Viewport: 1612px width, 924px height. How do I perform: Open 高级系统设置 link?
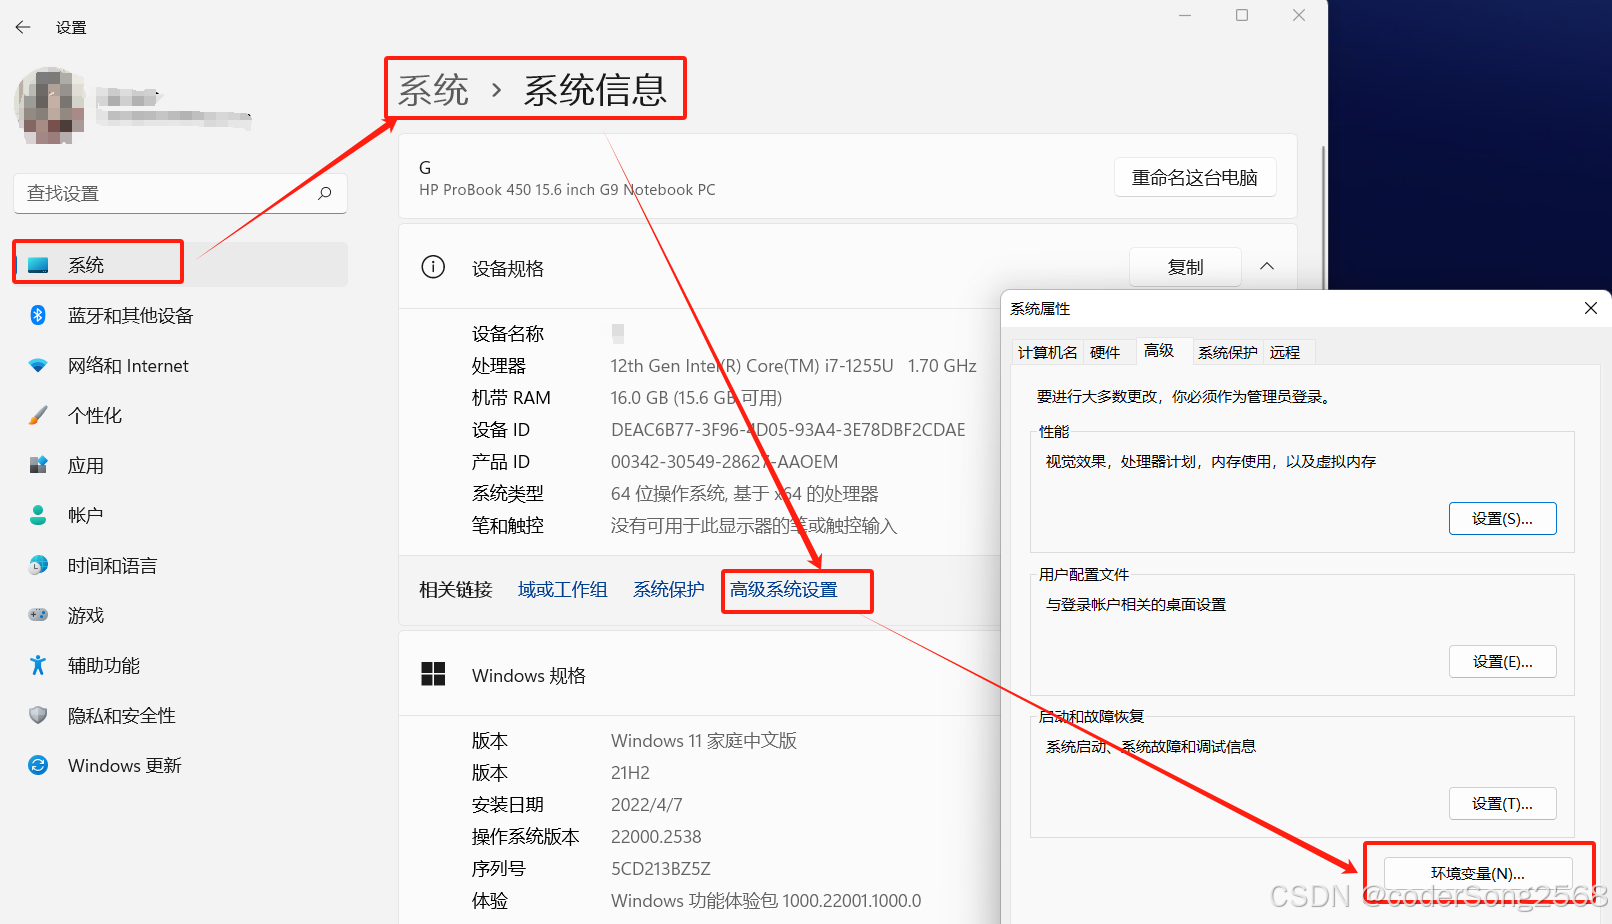click(784, 590)
